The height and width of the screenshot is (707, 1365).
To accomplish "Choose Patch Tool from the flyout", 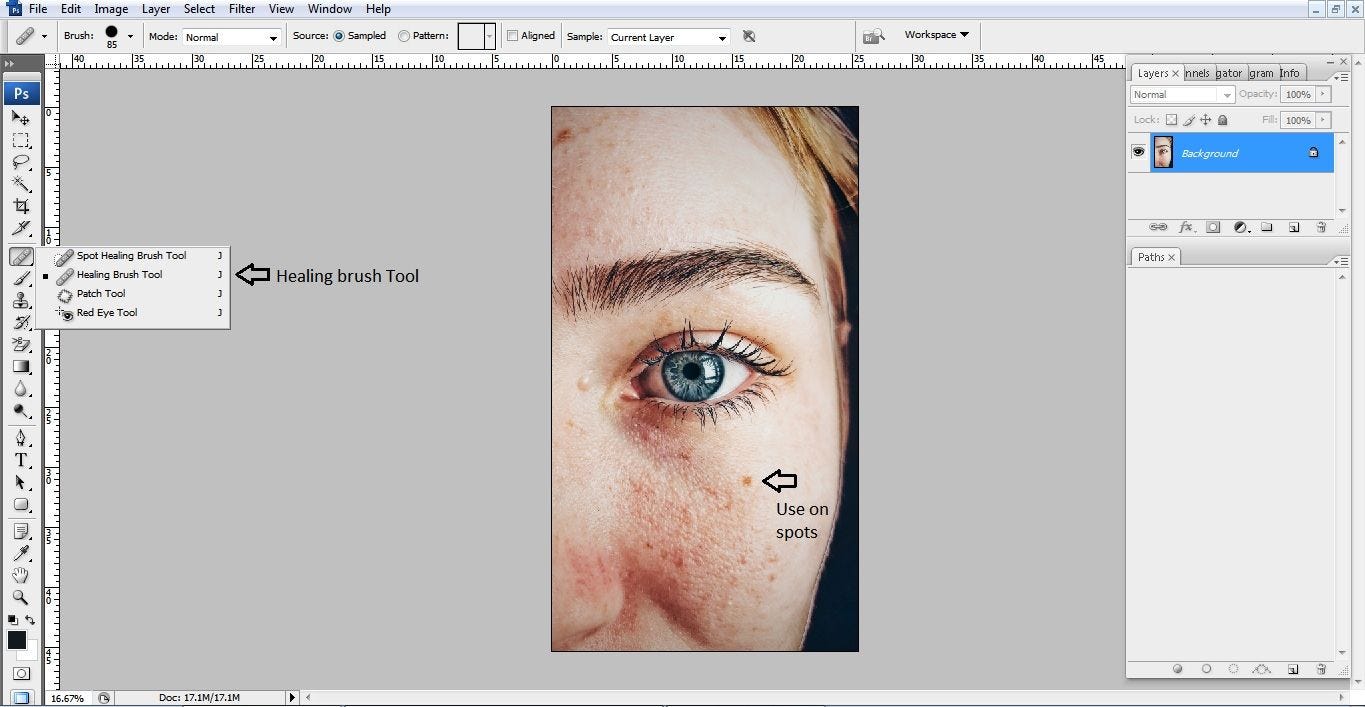I will [101, 294].
